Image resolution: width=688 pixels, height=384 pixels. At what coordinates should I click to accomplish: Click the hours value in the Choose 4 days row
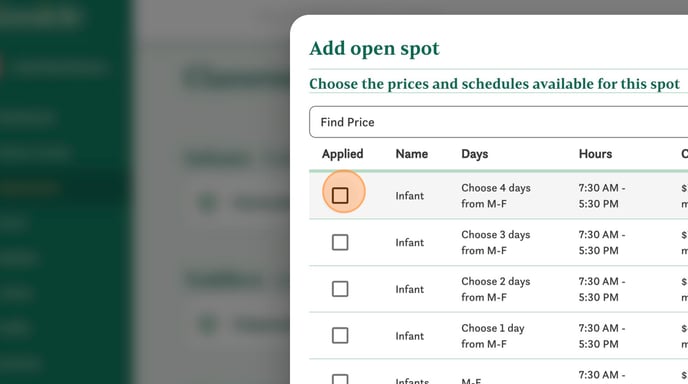602,196
